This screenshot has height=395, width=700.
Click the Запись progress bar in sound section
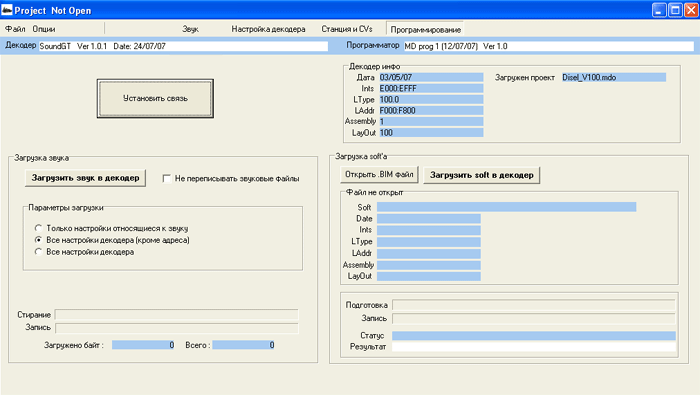pos(176,328)
